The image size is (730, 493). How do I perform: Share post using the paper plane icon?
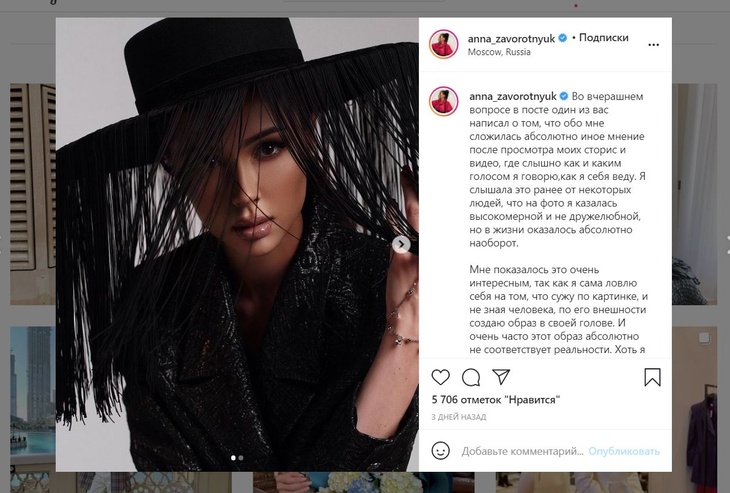pyautogui.click(x=501, y=377)
